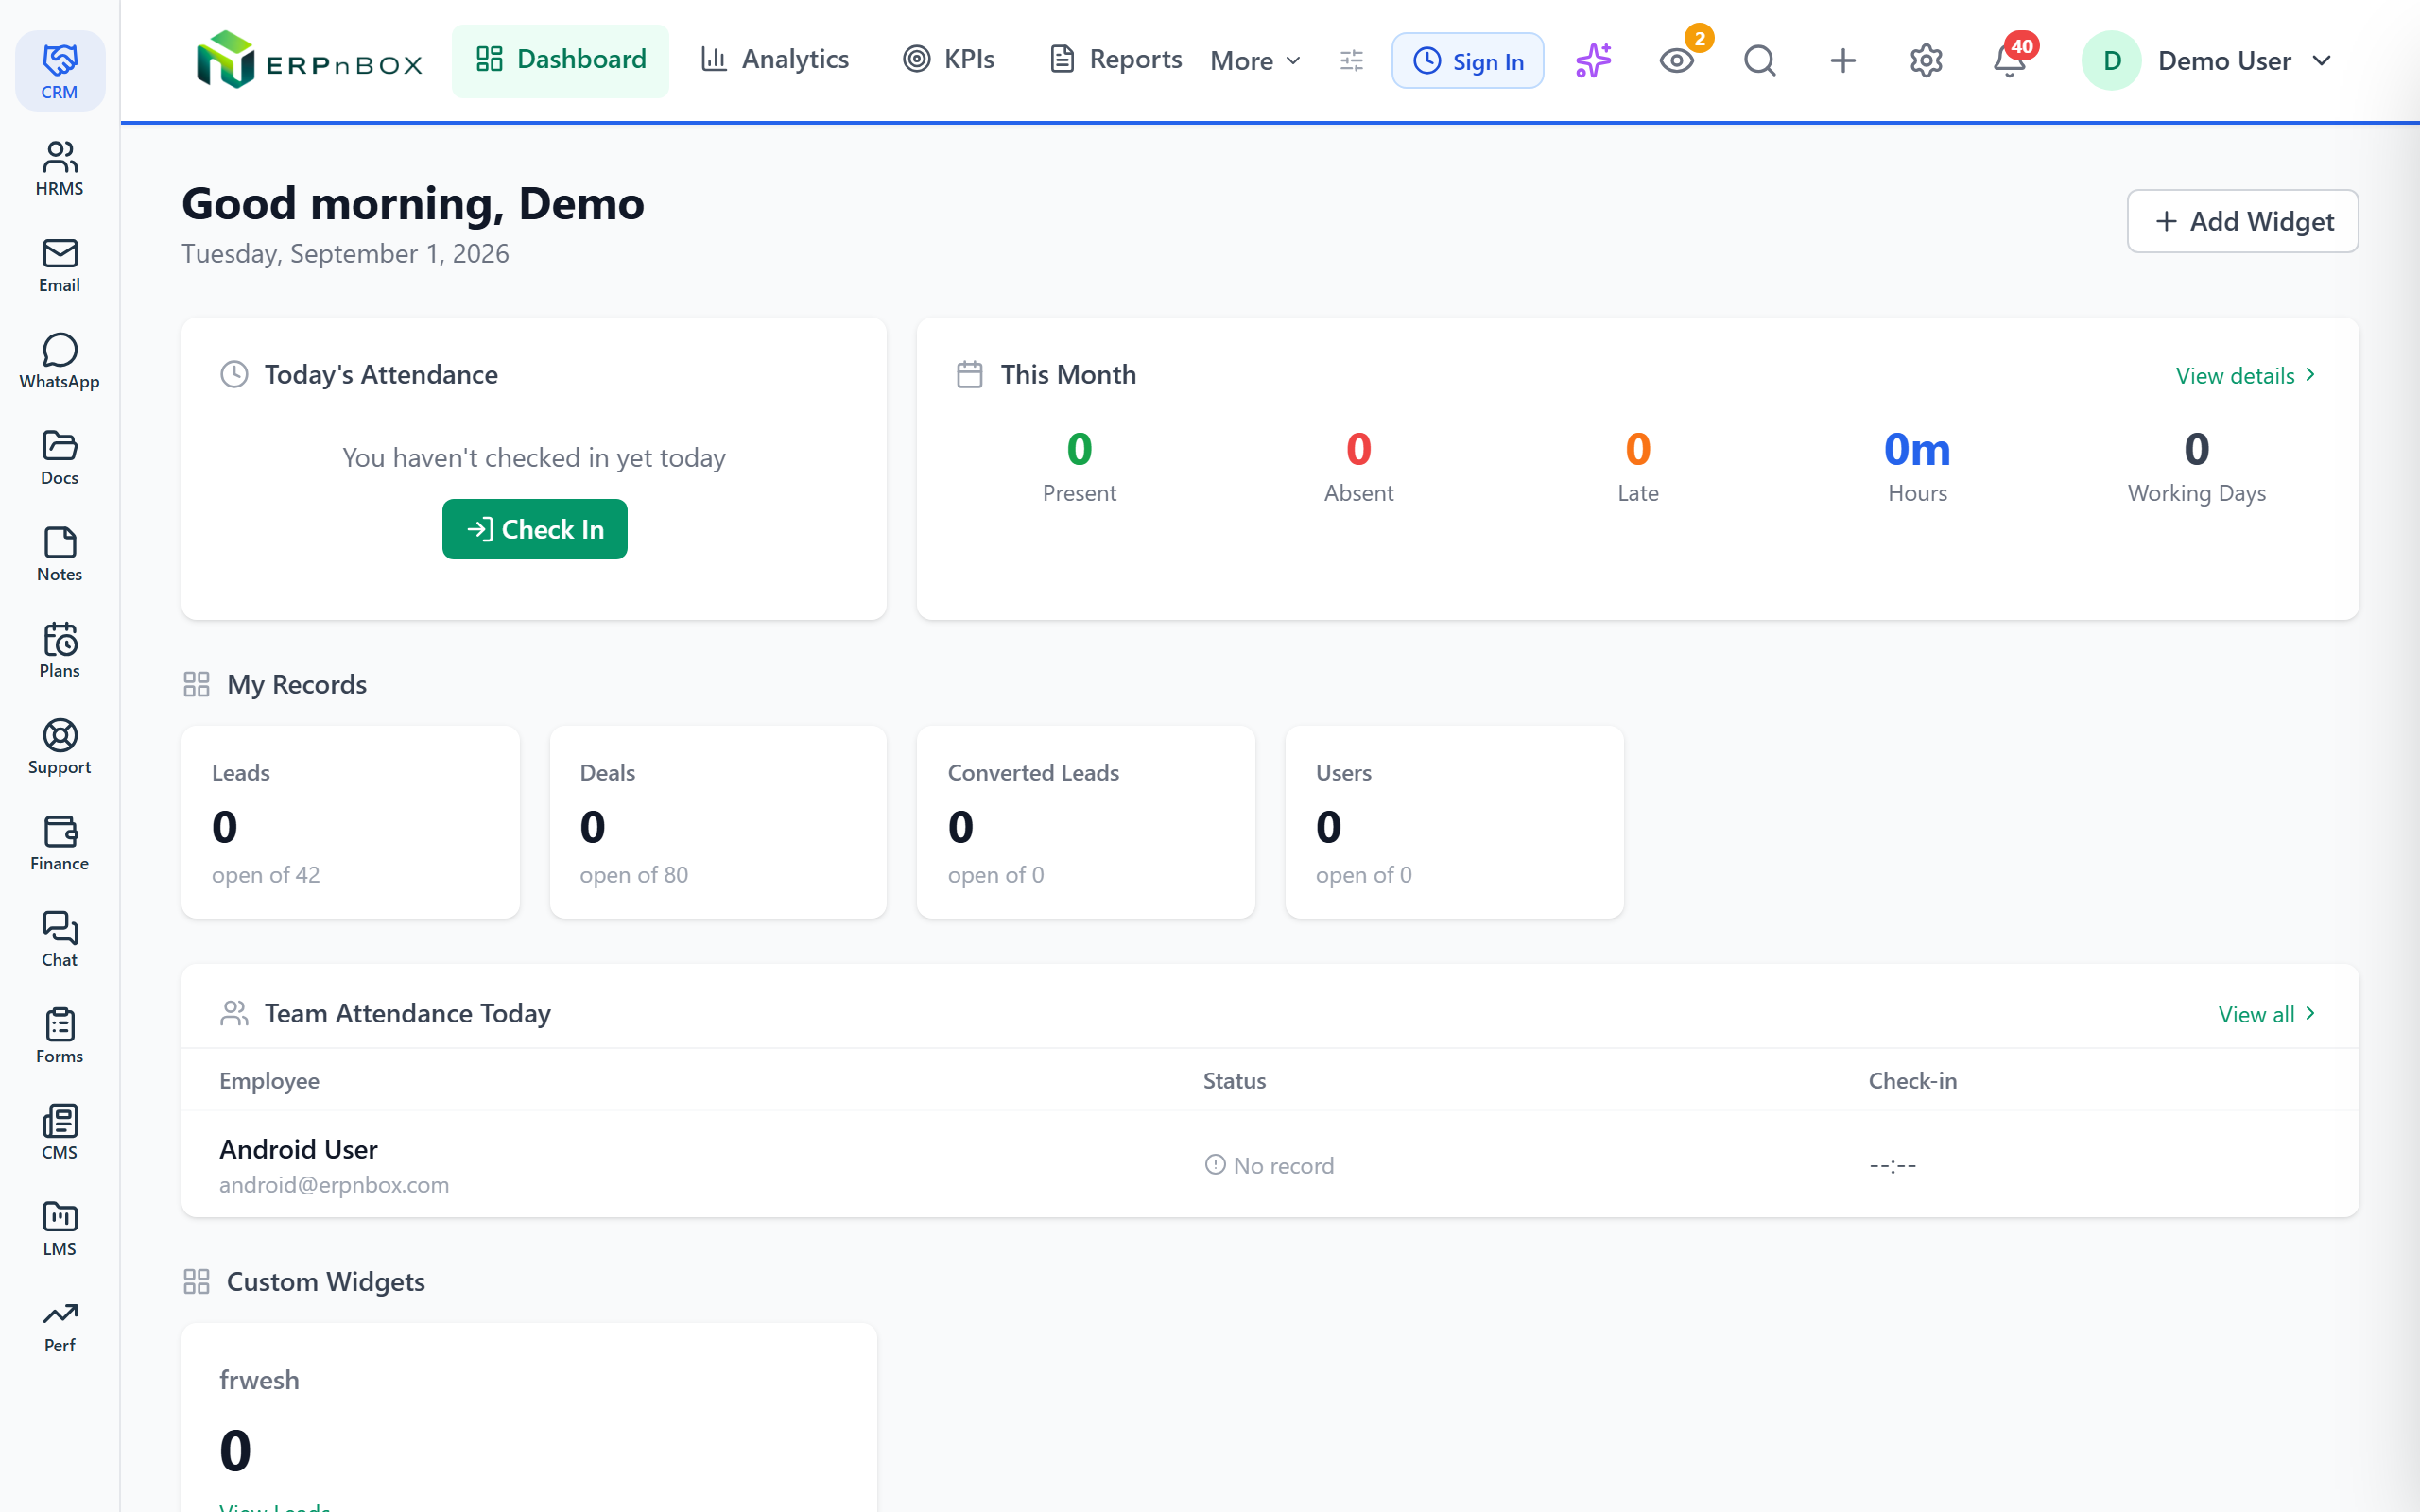Screen dimensions: 2420x1512
Task: Click the plus quick-create icon
Action: click(x=1843, y=61)
